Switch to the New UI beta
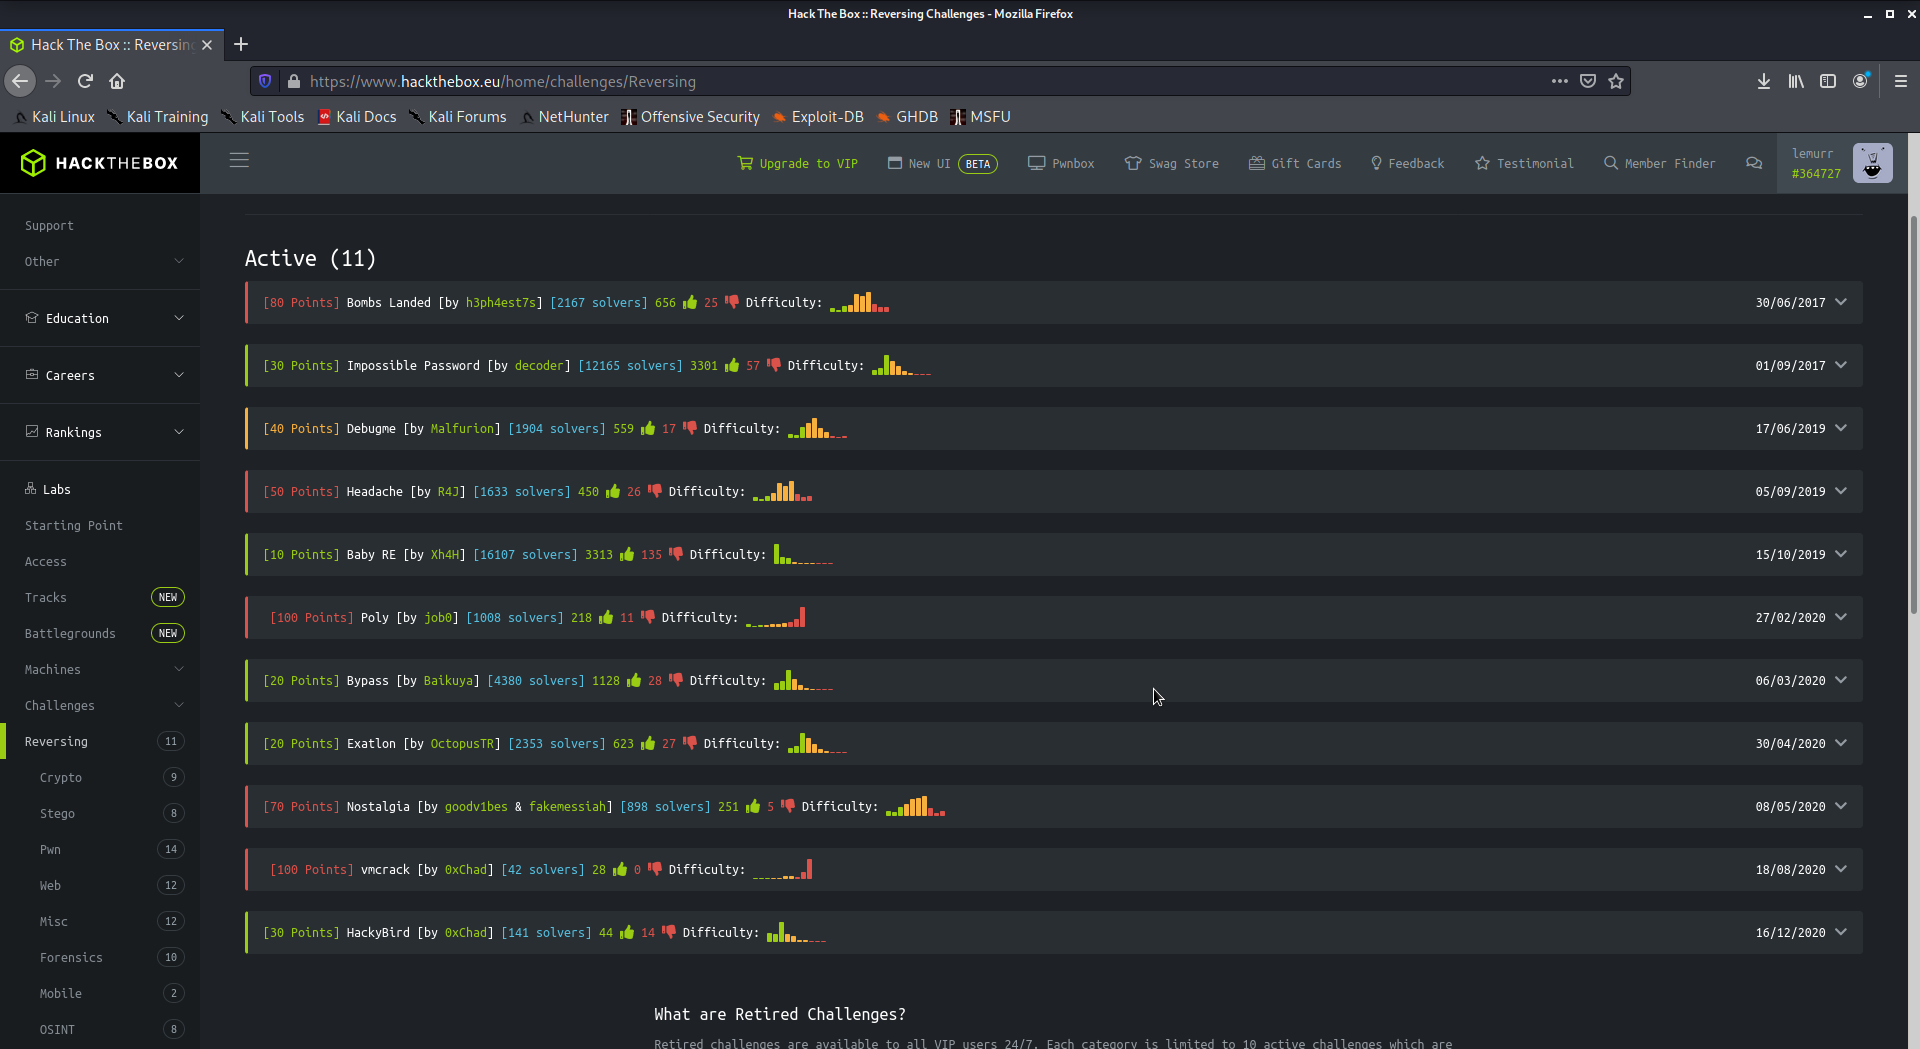 click(x=943, y=163)
